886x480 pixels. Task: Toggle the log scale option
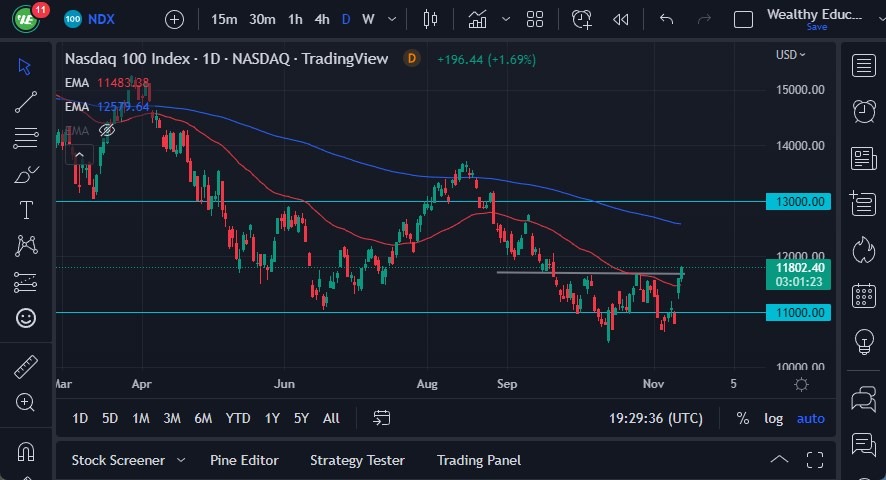(x=774, y=418)
